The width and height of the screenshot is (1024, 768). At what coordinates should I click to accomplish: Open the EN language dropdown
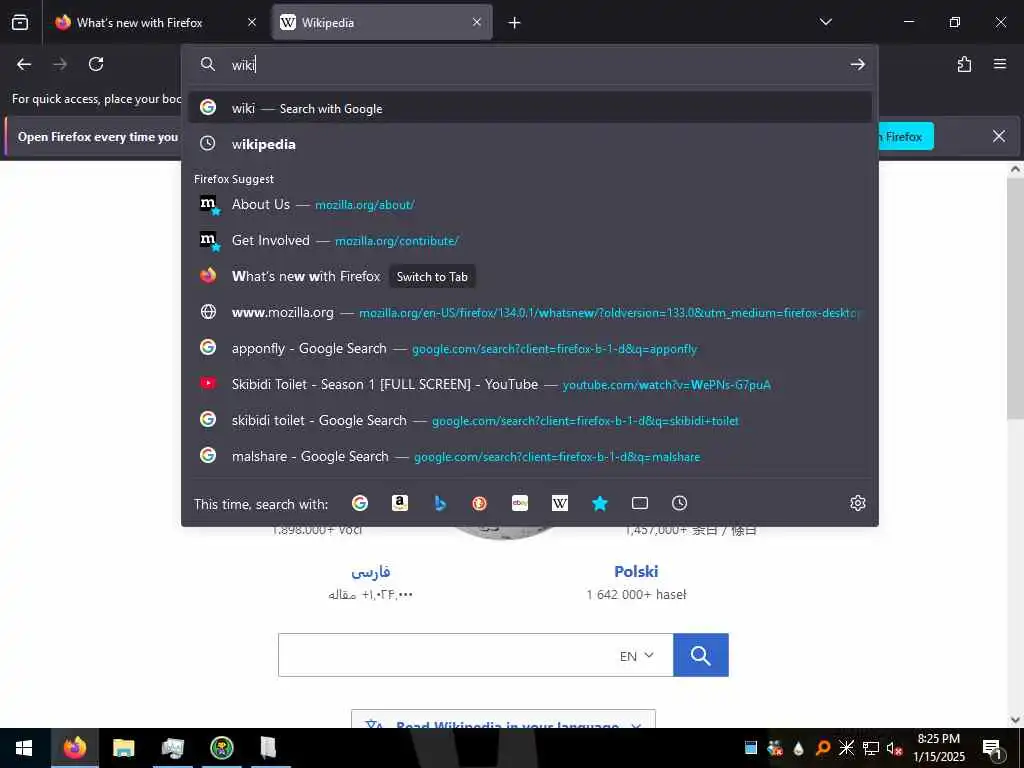pos(637,656)
